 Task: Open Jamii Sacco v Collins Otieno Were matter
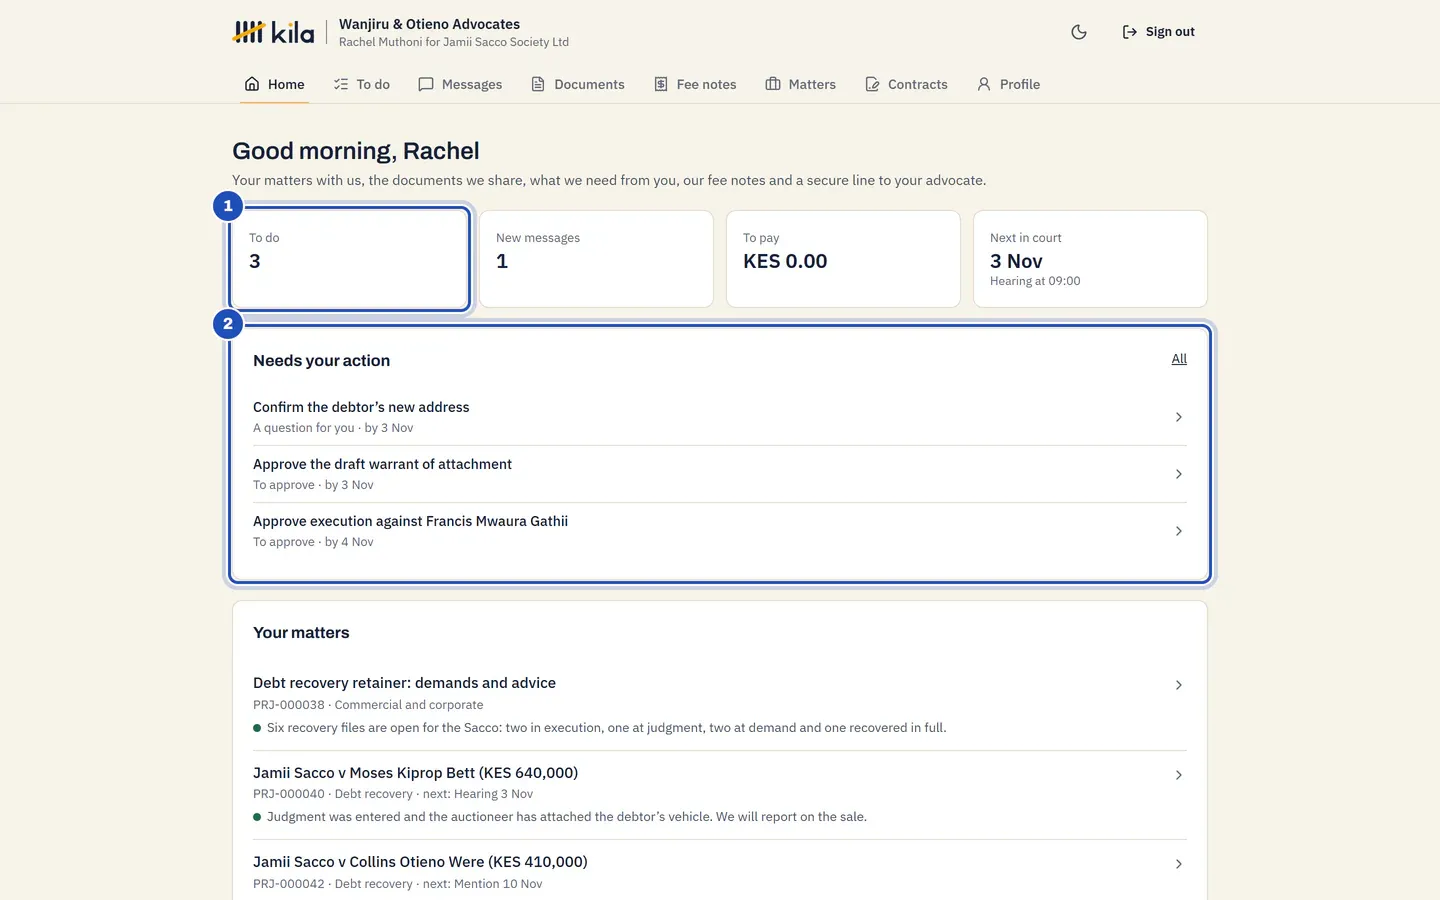pos(720,872)
